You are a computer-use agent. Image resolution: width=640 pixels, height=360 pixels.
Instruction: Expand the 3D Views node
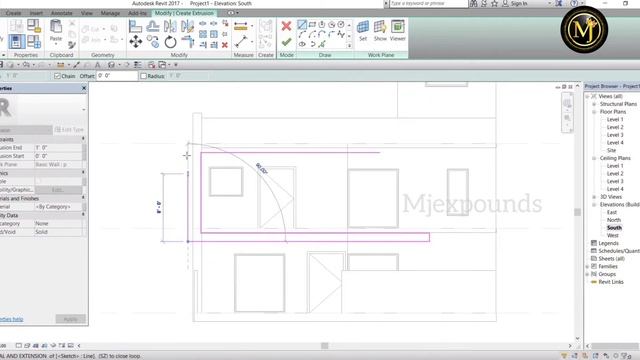click(x=594, y=197)
